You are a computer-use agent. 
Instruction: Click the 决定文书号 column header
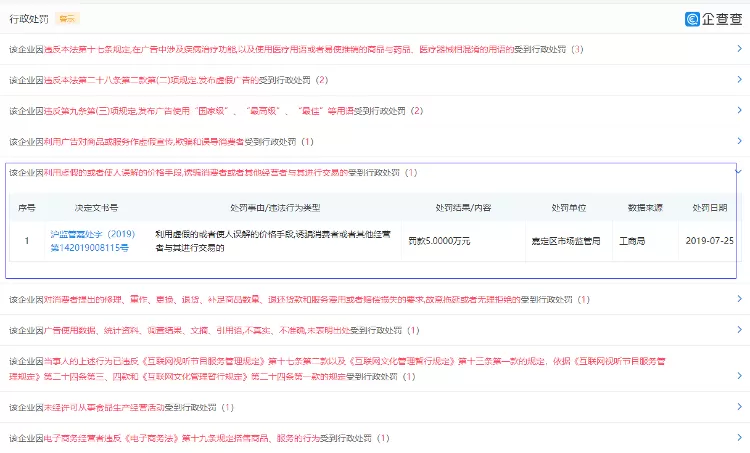(96, 208)
